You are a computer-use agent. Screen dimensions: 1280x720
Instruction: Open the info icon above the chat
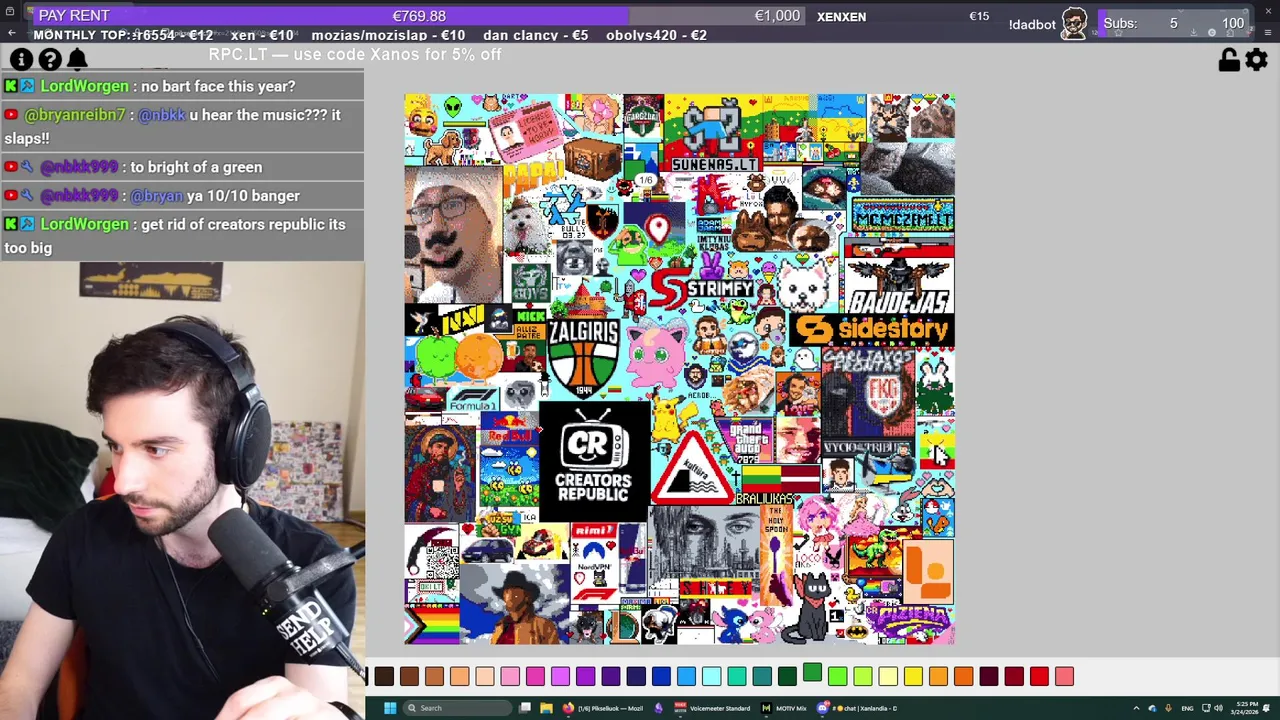coord(21,60)
